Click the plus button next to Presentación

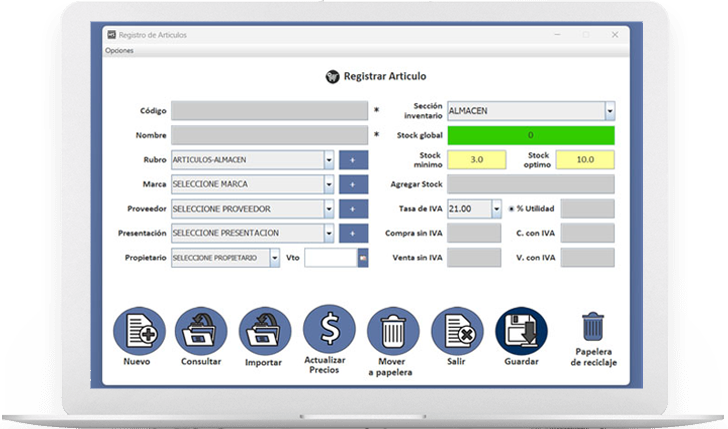[353, 233]
